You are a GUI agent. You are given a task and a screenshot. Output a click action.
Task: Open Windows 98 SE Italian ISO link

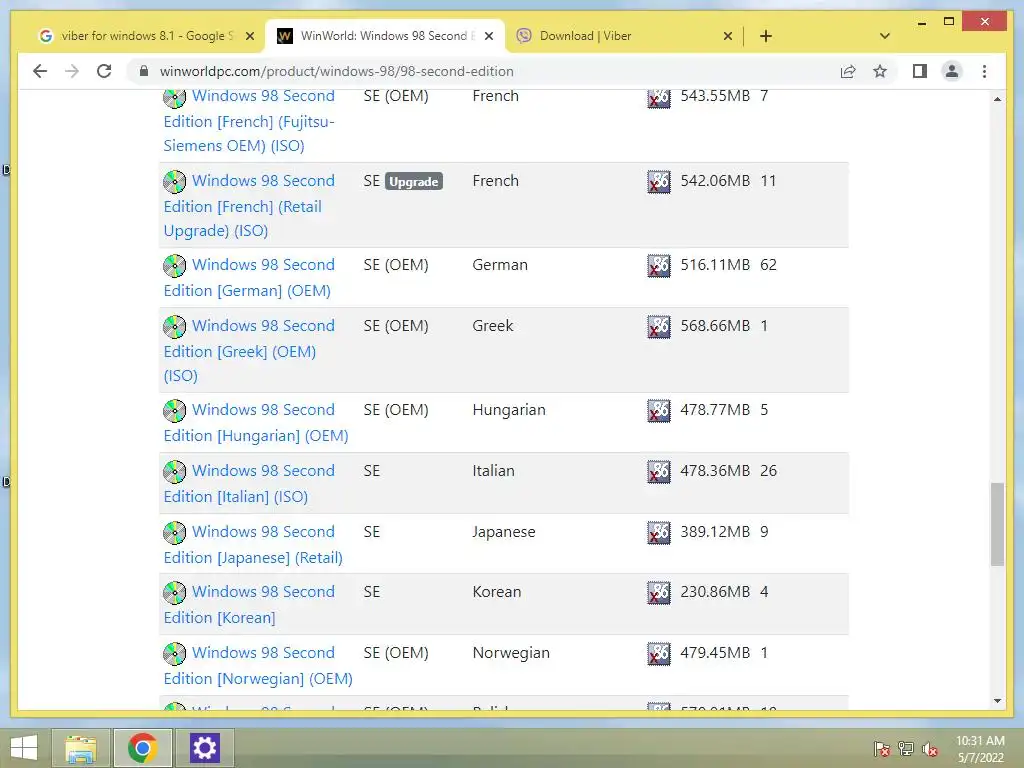[249, 483]
